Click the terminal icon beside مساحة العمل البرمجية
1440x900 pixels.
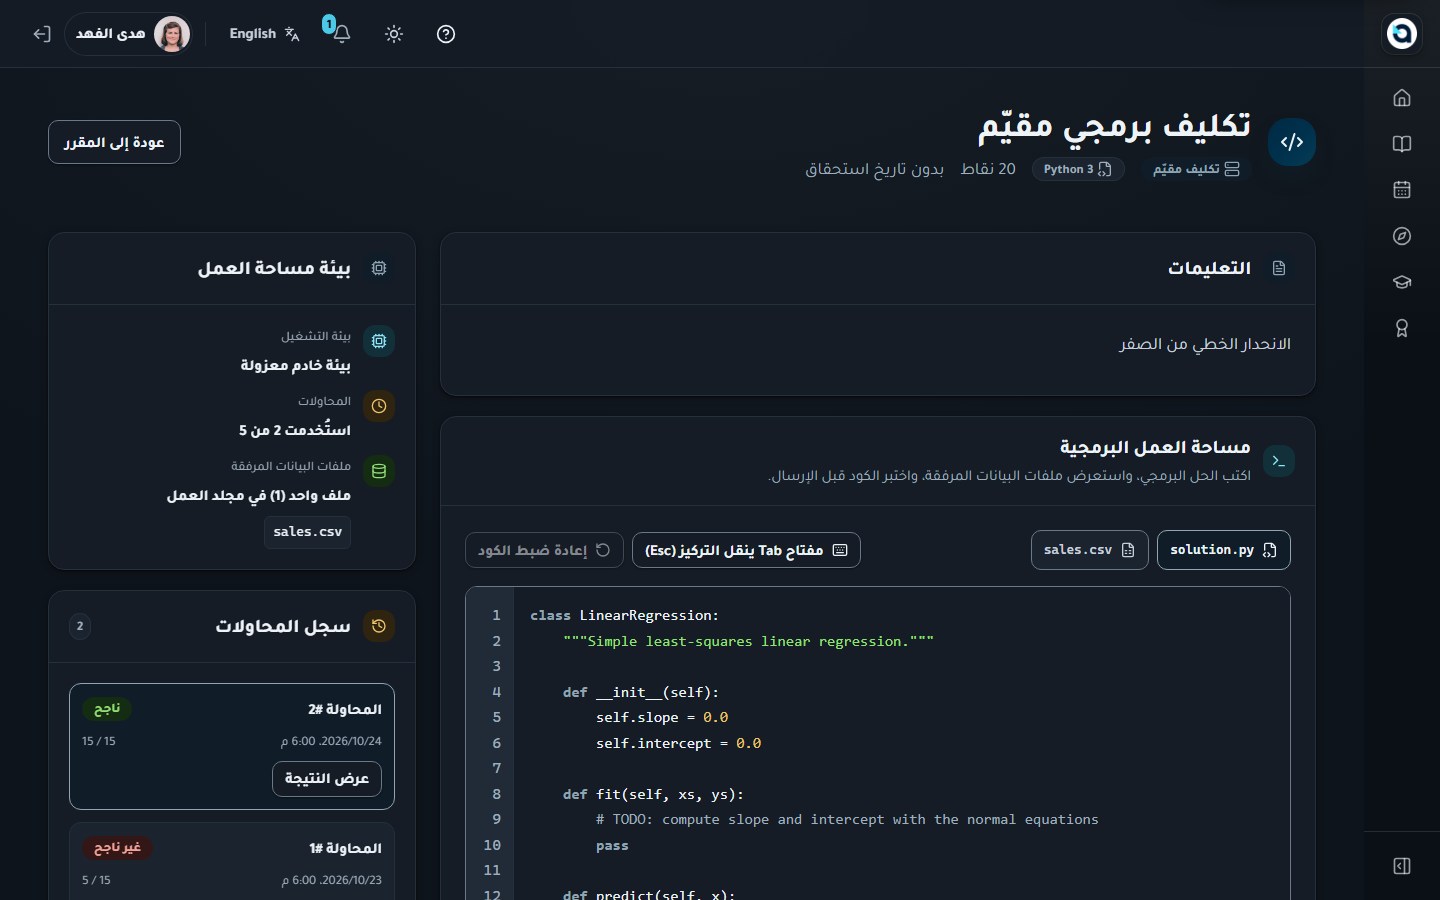1279,461
